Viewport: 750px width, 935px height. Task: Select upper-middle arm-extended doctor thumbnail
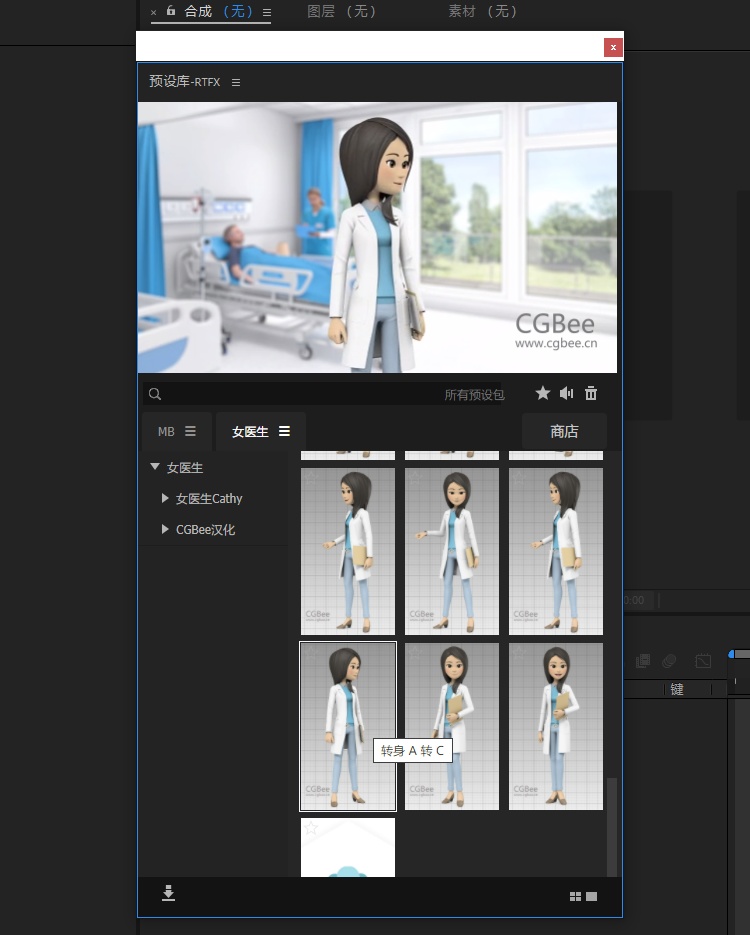452,551
